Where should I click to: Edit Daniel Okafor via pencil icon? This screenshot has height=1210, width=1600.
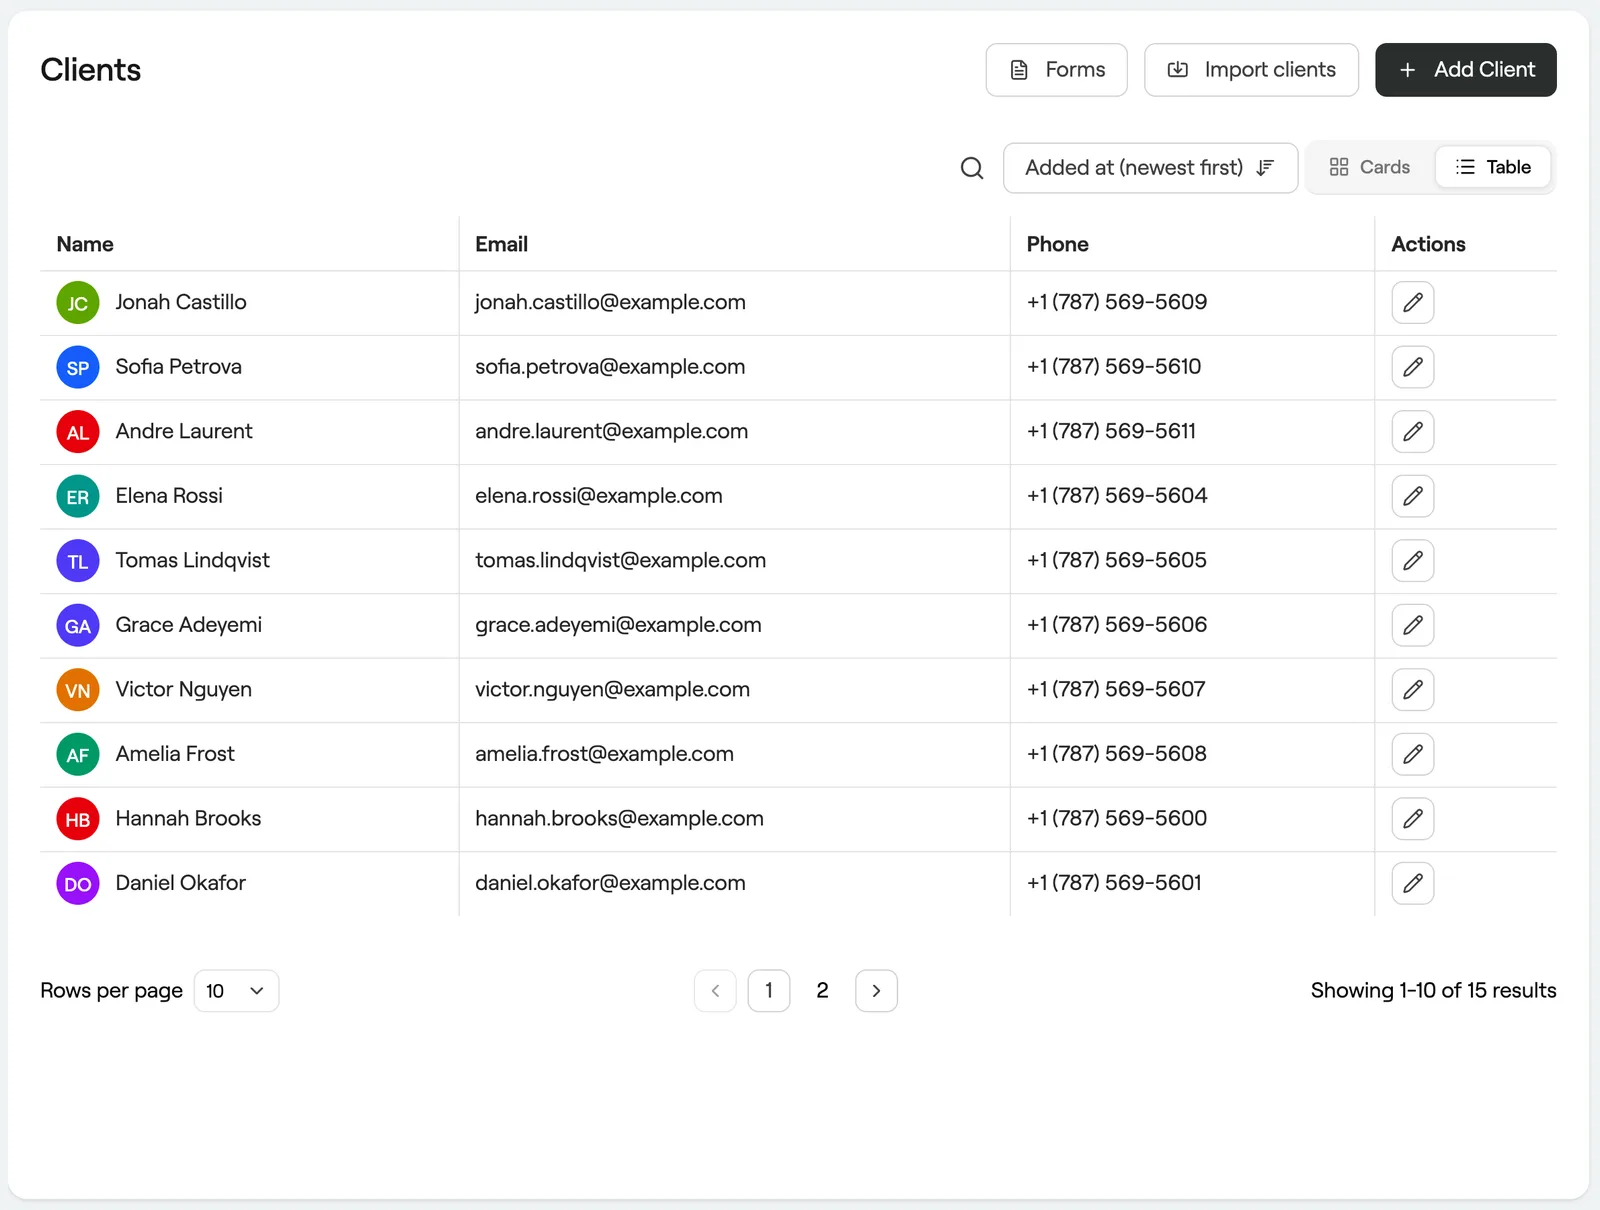coord(1413,883)
